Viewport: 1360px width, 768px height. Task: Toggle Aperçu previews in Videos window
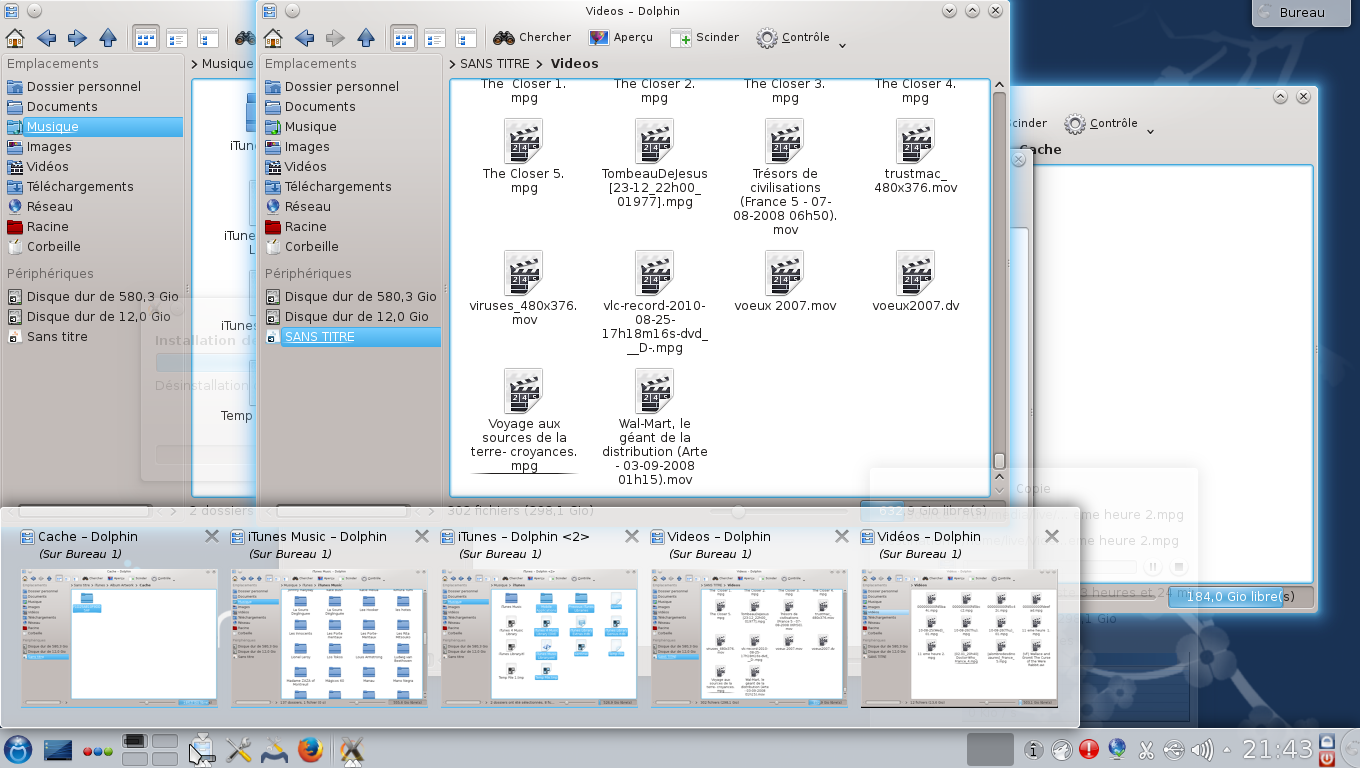(x=620, y=38)
